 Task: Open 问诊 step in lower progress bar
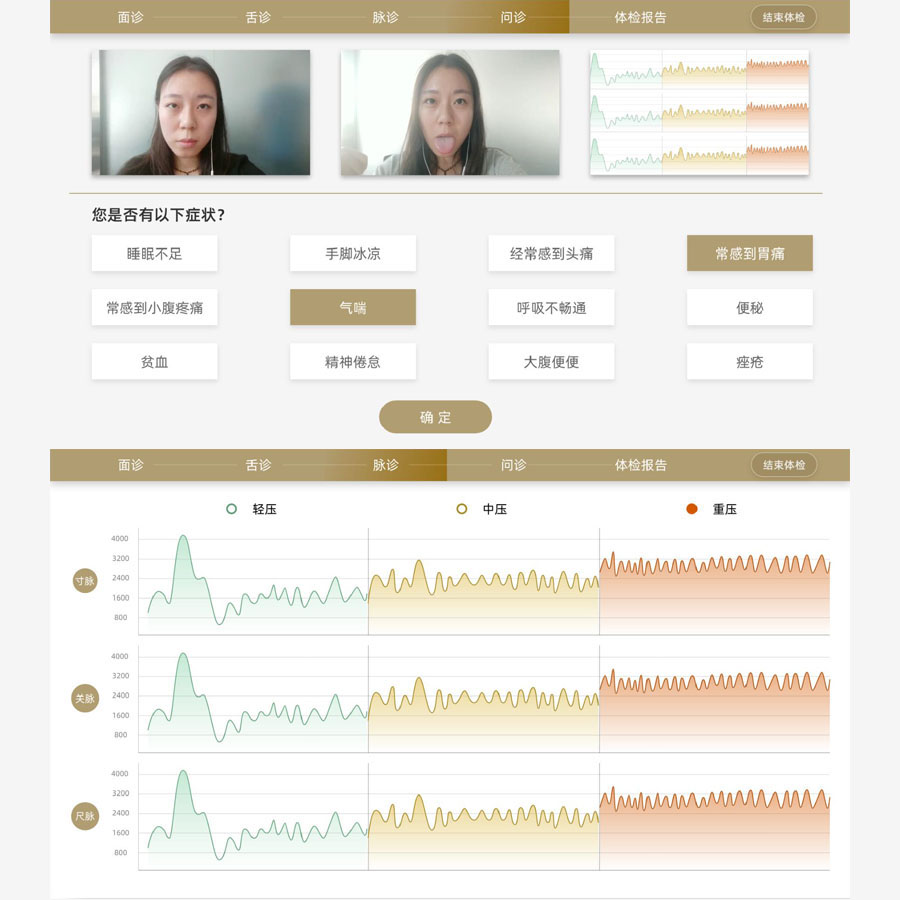[x=513, y=465]
